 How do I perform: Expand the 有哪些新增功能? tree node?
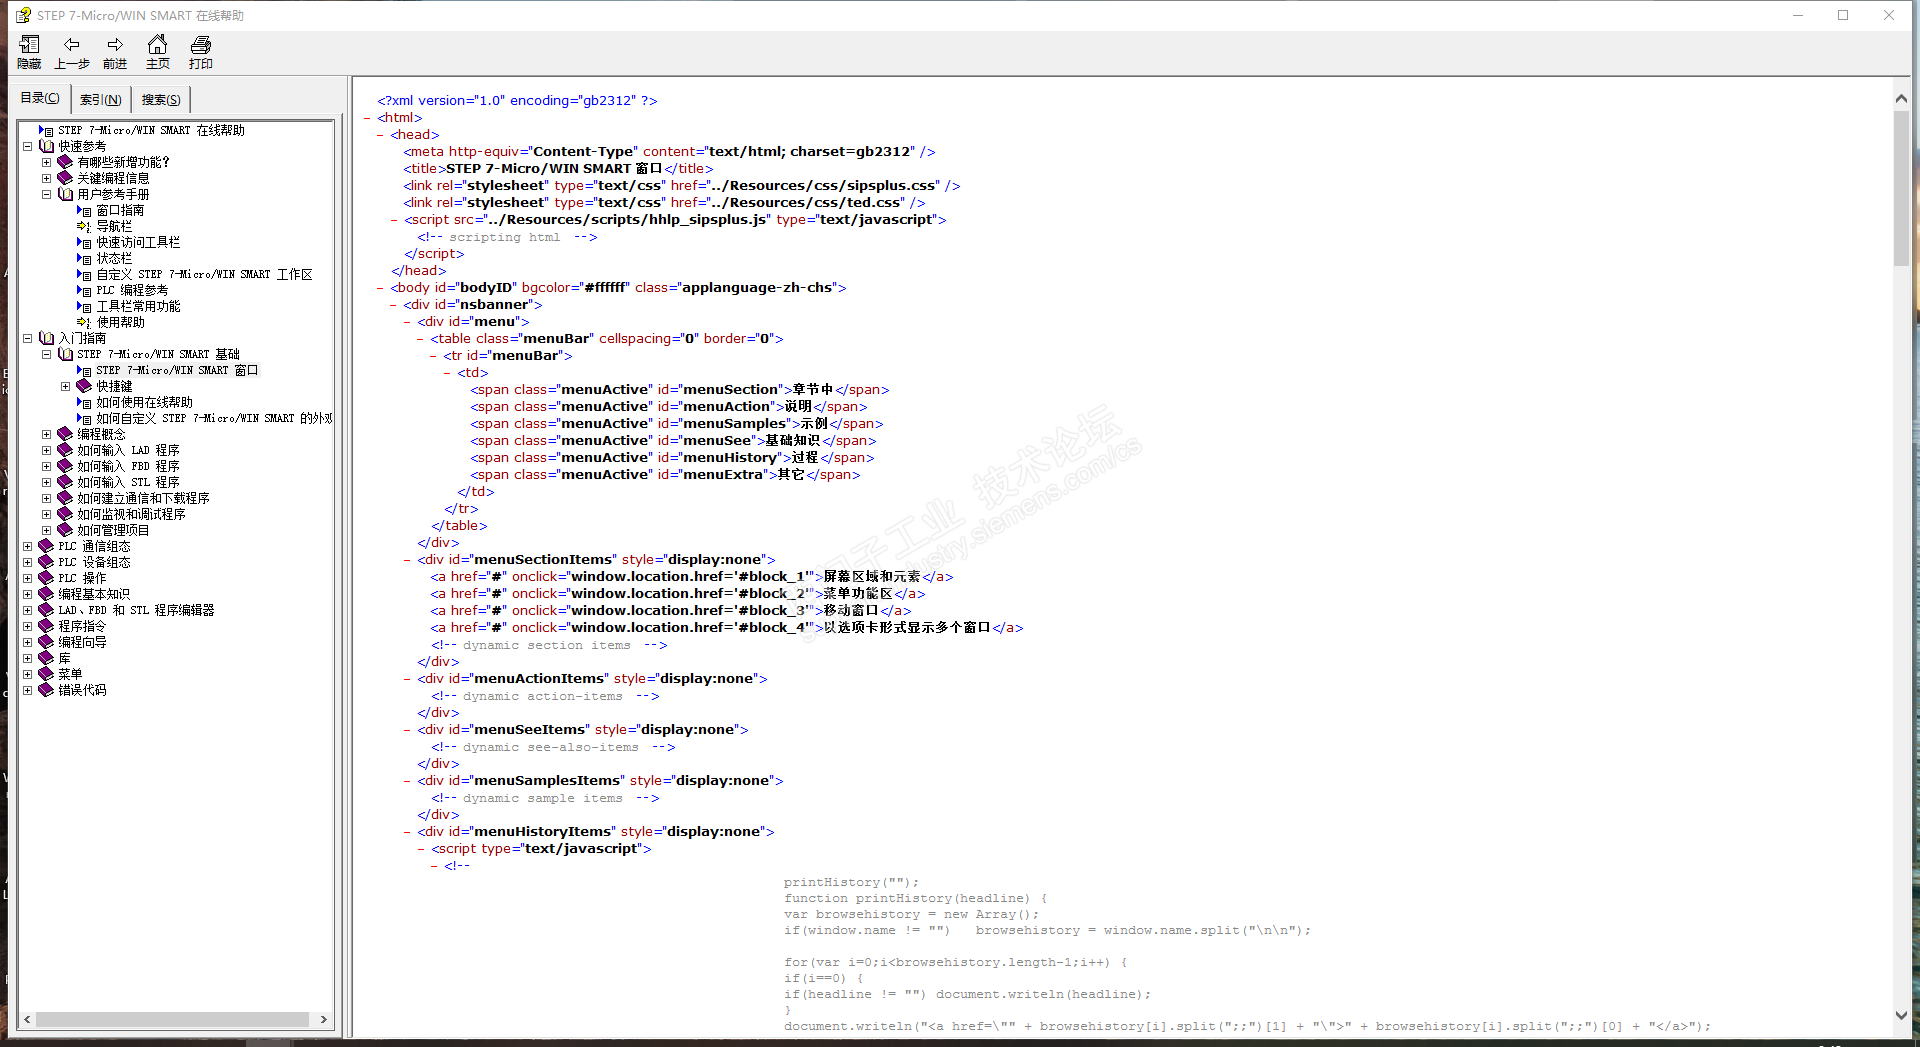(x=46, y=162)
